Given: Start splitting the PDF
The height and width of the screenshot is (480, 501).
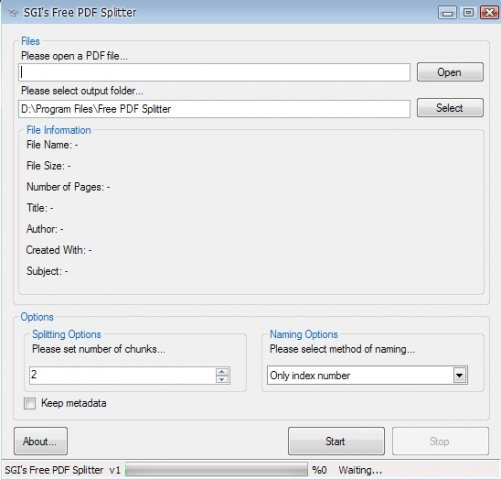Looking at the screenshot, I should point(336,441).
